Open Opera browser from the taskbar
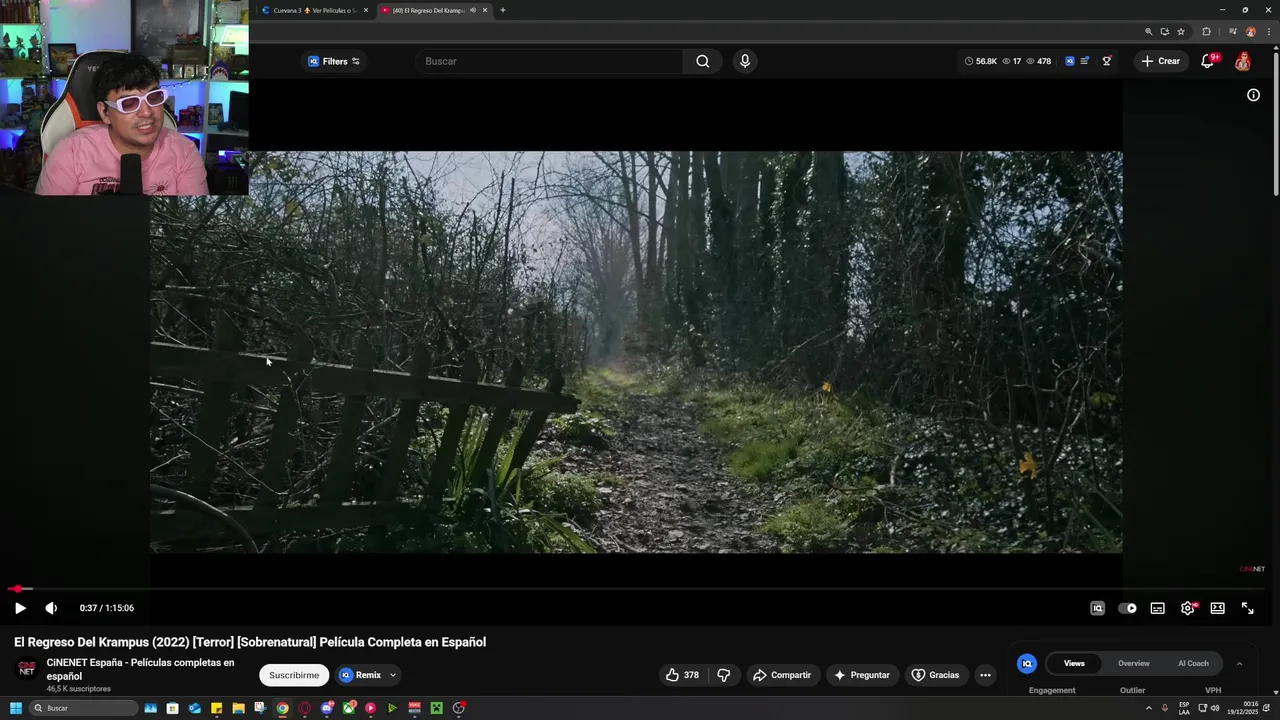1280x720 pixels. tap(305, 708)
